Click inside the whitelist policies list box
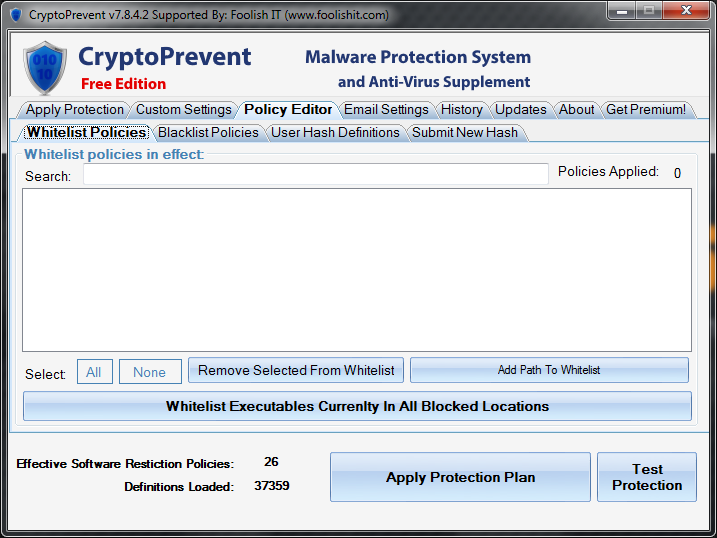 pos(357,270)
